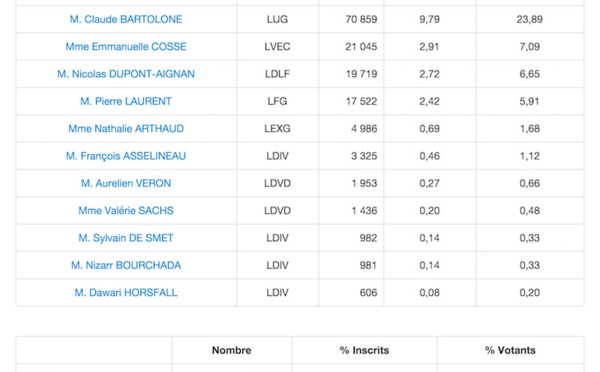Open M. Aurelien VERON candidate link
The height and width of the screenshot is (372, 600).
point(126,183)
